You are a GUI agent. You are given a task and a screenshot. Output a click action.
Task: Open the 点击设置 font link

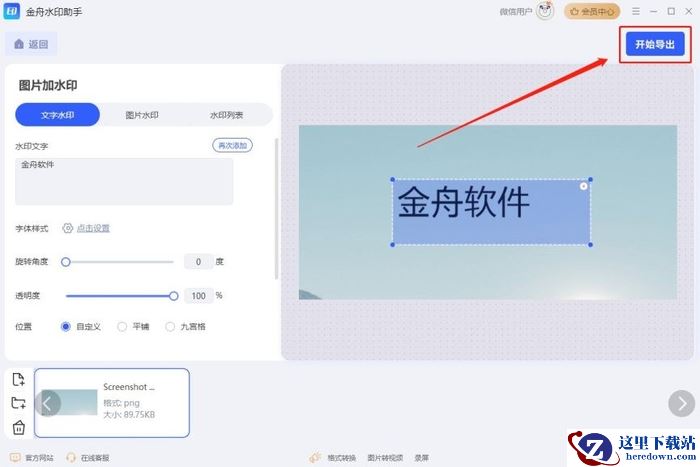[x=93, y=228]
